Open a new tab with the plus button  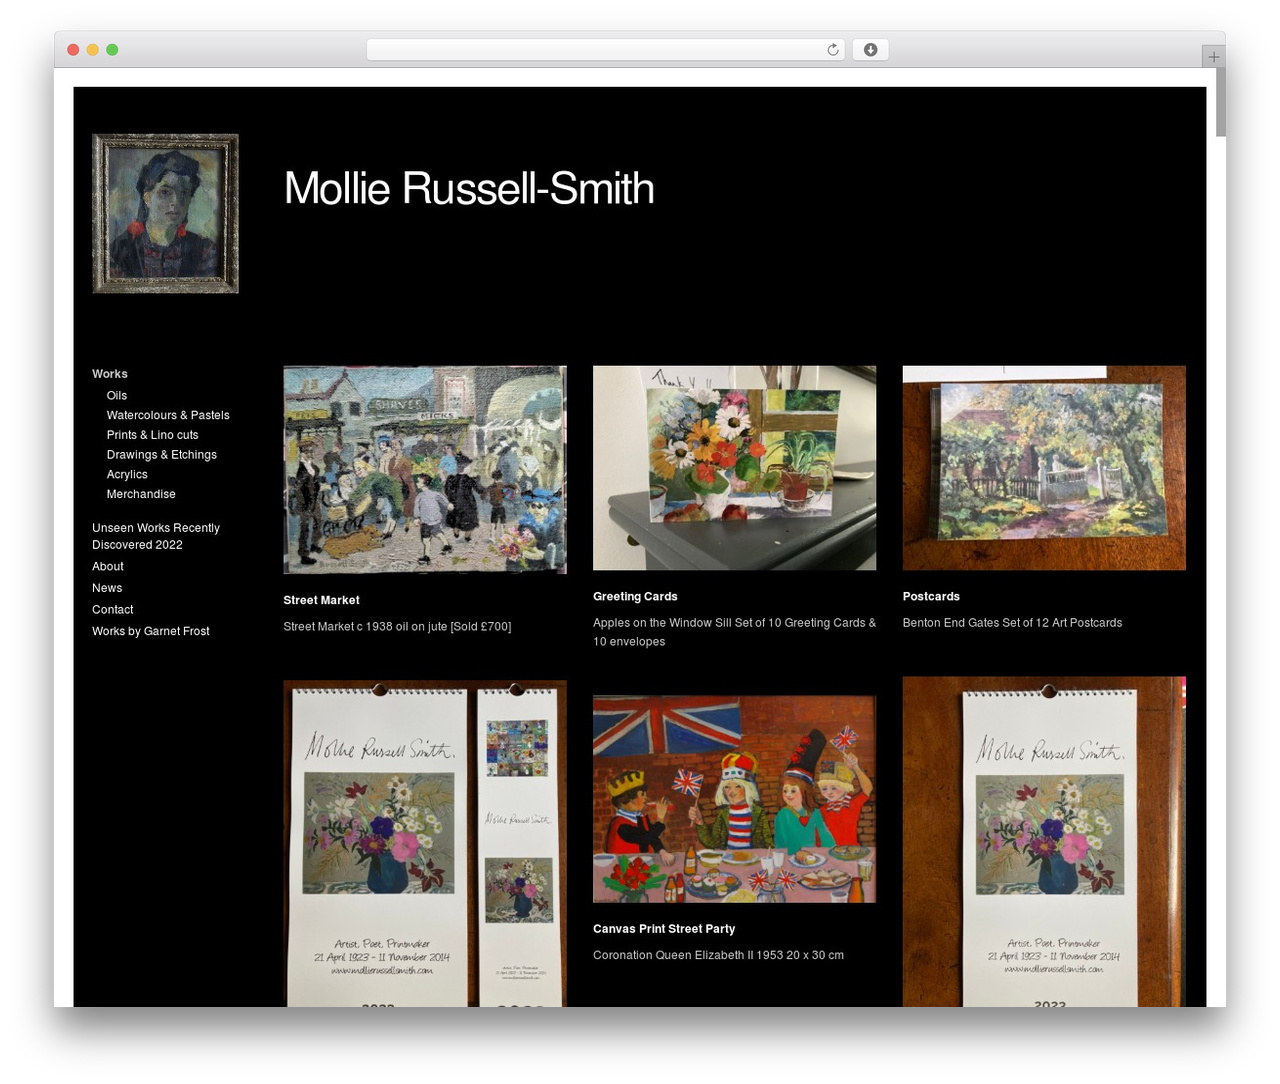tap(1213, 57)
